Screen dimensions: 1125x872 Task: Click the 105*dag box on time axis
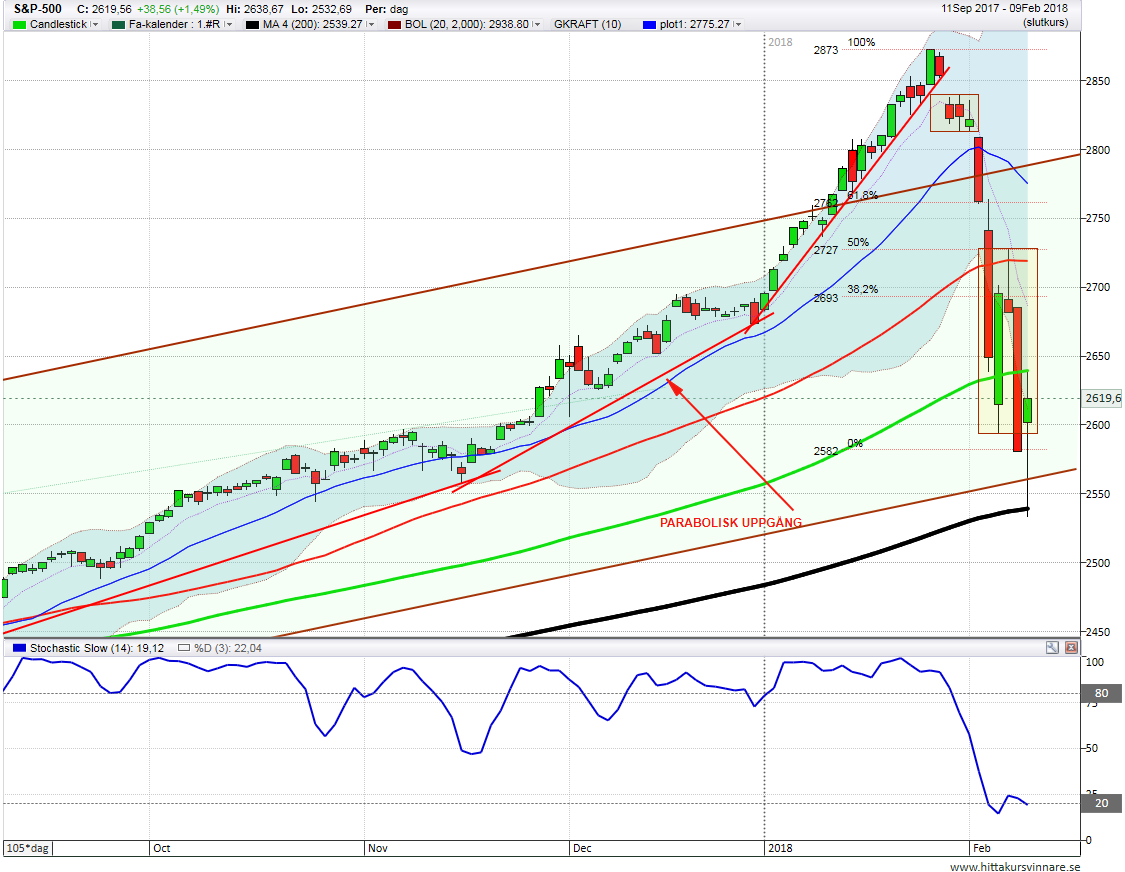pyautogui.click(x=28, y=848)
